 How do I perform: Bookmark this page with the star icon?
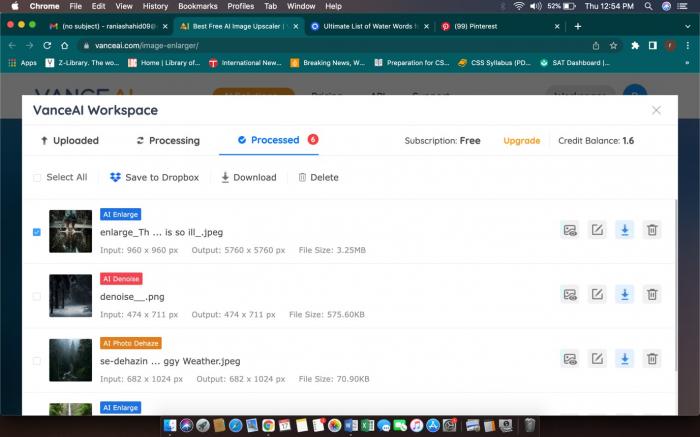613,46
